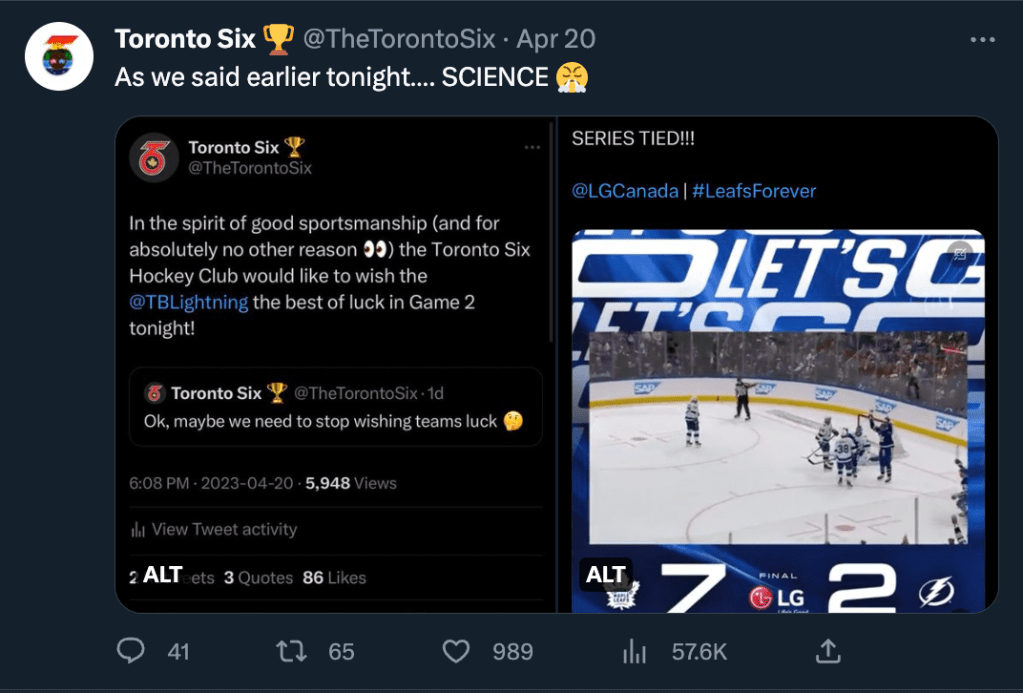The width and height of the screenshot is (1023, 693).
Task: Like the tweet with heart icon
Action: [456, 651]
